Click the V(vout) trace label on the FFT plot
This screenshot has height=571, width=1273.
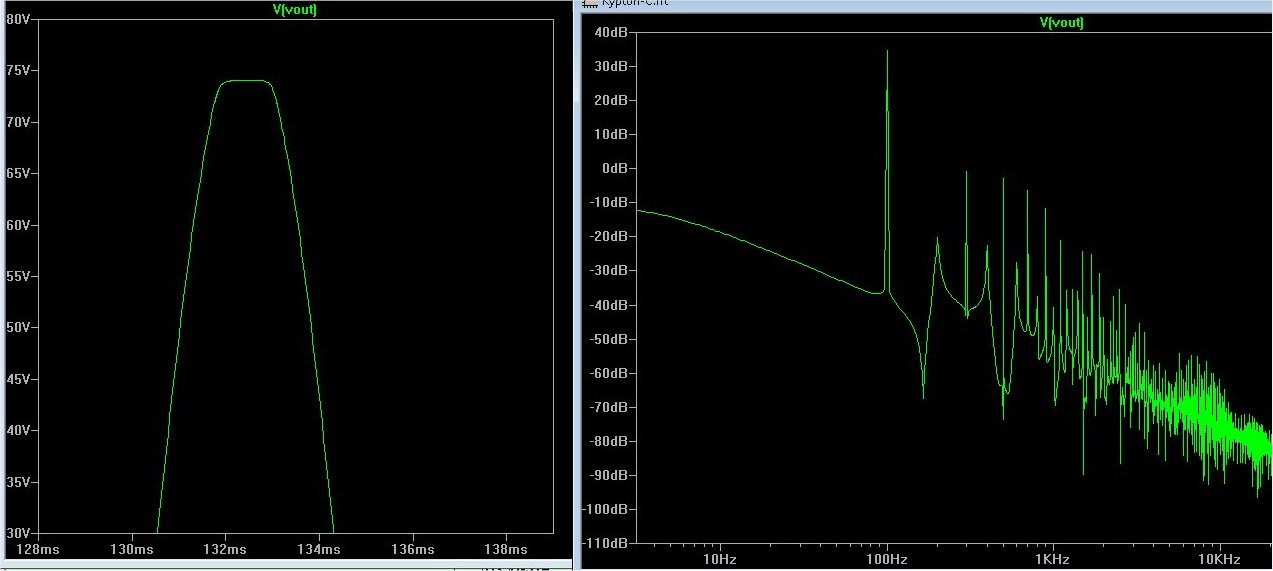1061,22
